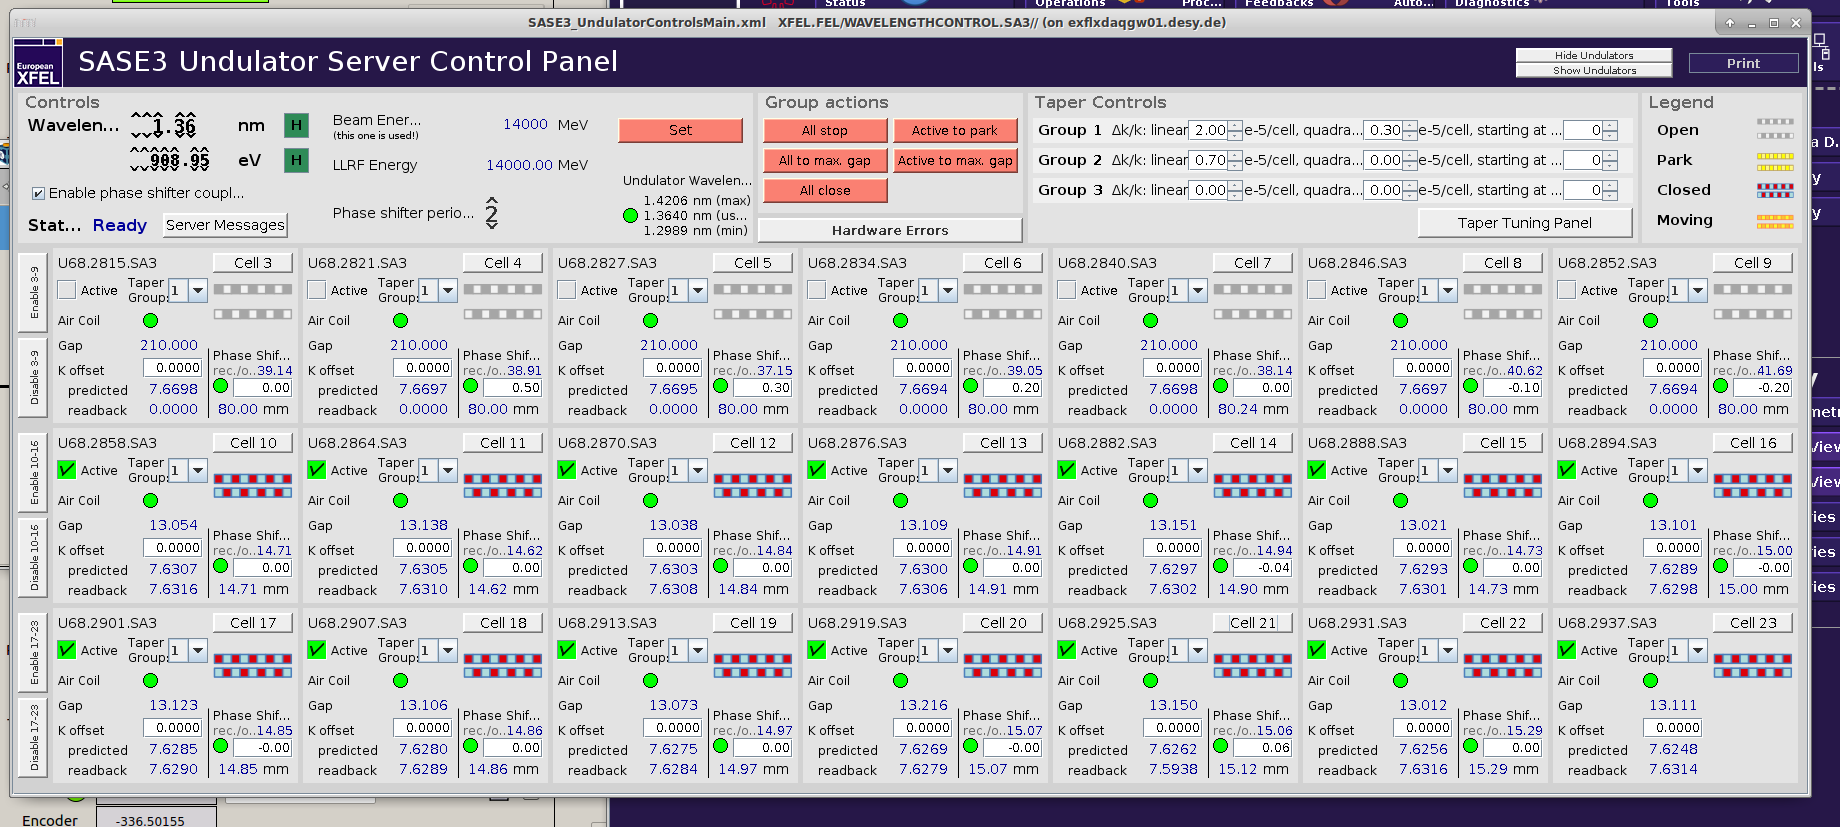Image resolution: width=1840 pixels, height=827 pixels.
Task: Click the phase shifter green LED in Cell 4
Action: (x=470, y=386)
